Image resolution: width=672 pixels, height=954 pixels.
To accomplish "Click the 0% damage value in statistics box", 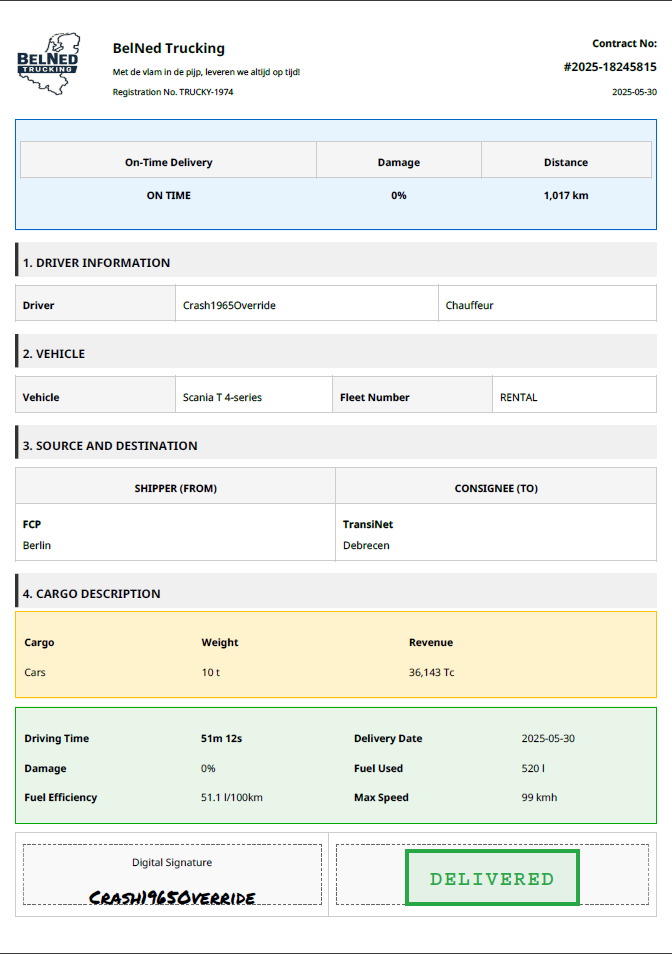I will 208,768.
